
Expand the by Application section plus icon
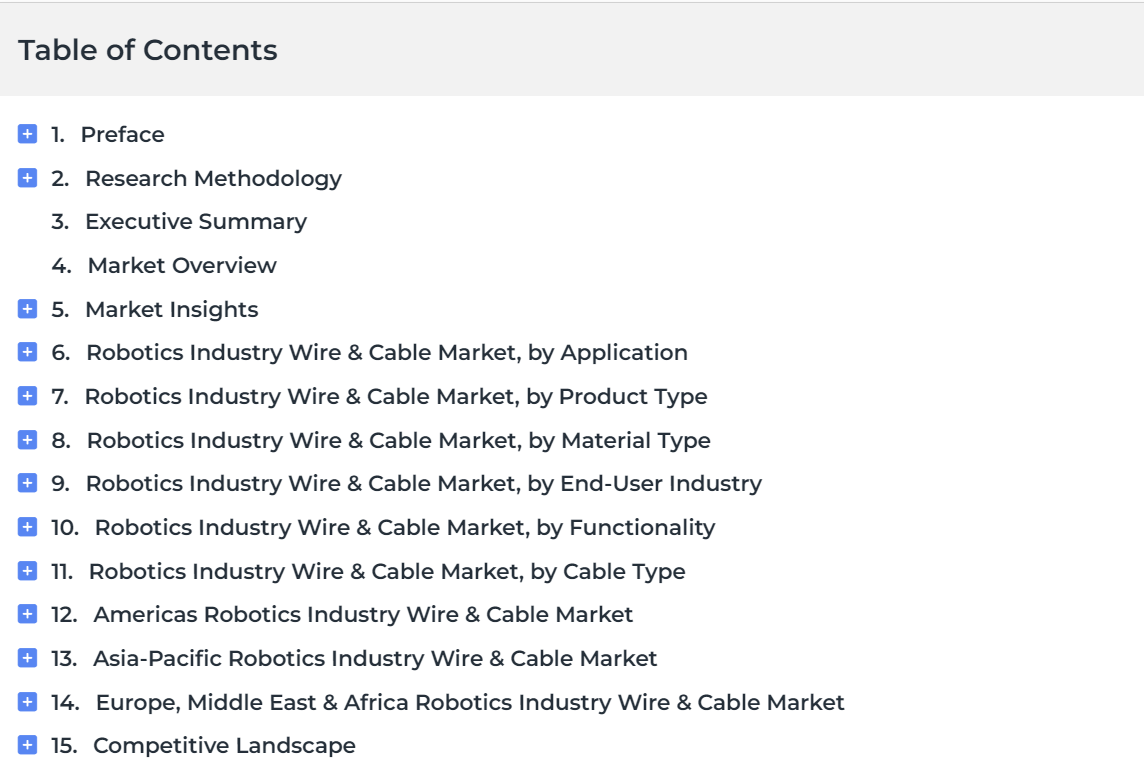click(x=27, y=352)
